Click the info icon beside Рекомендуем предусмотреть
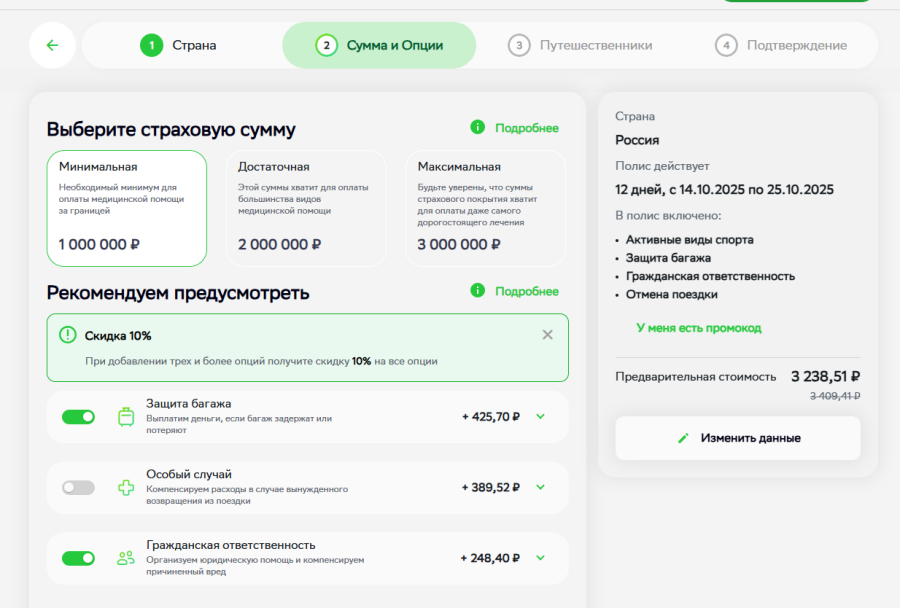900x608 pixels. point(478,291)
